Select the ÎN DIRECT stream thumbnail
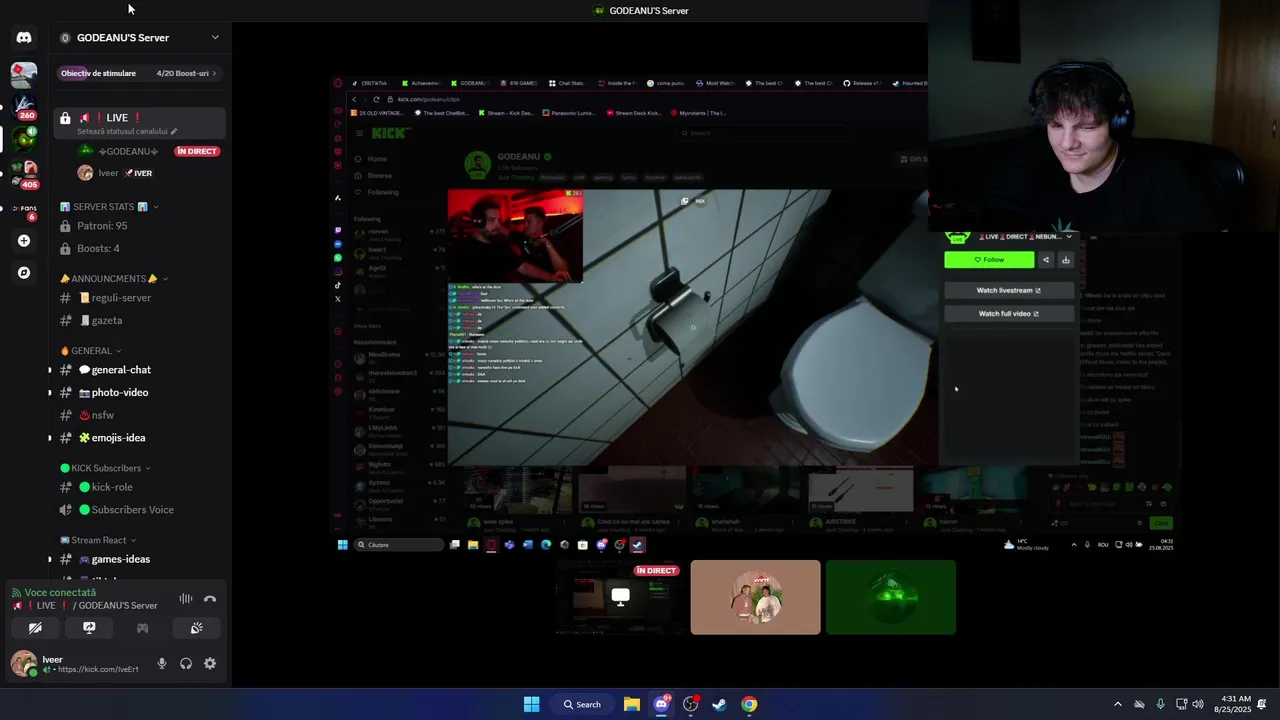 click(620, 597)
